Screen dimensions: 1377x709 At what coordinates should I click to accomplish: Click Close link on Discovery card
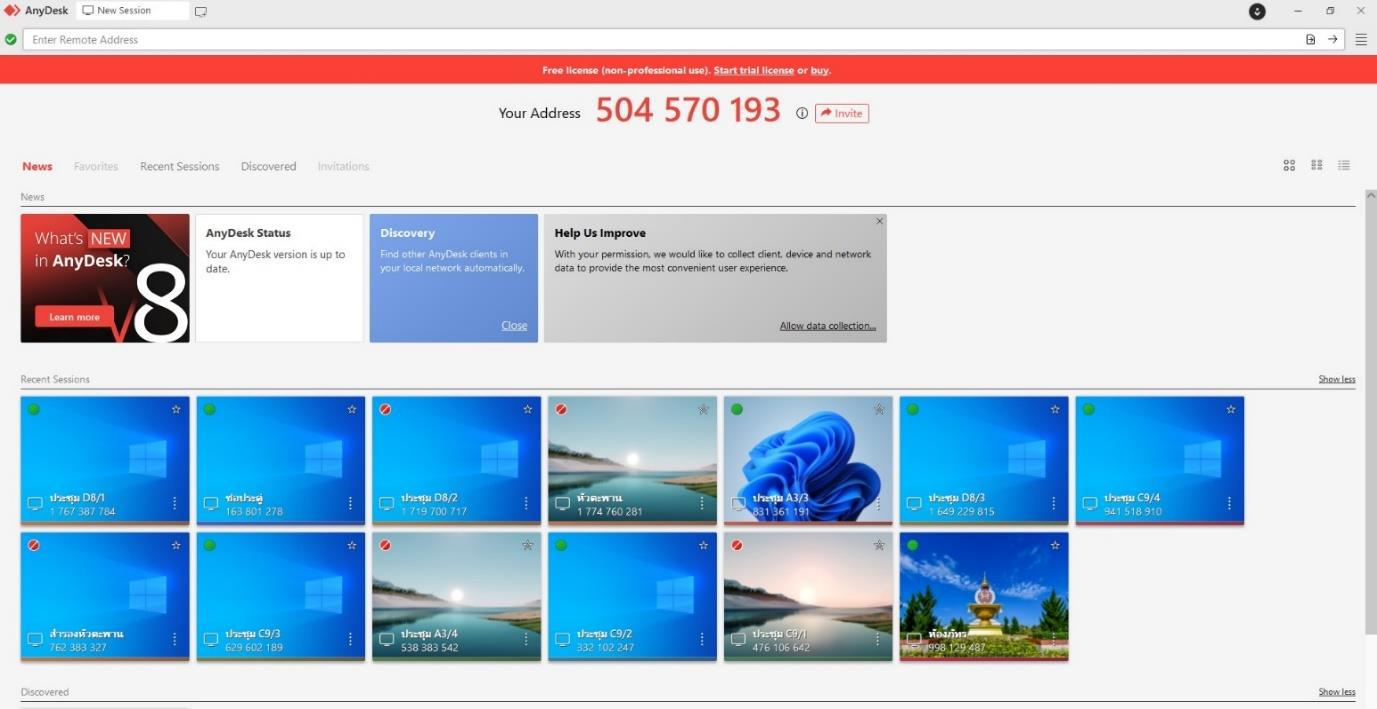pos(514,325)
